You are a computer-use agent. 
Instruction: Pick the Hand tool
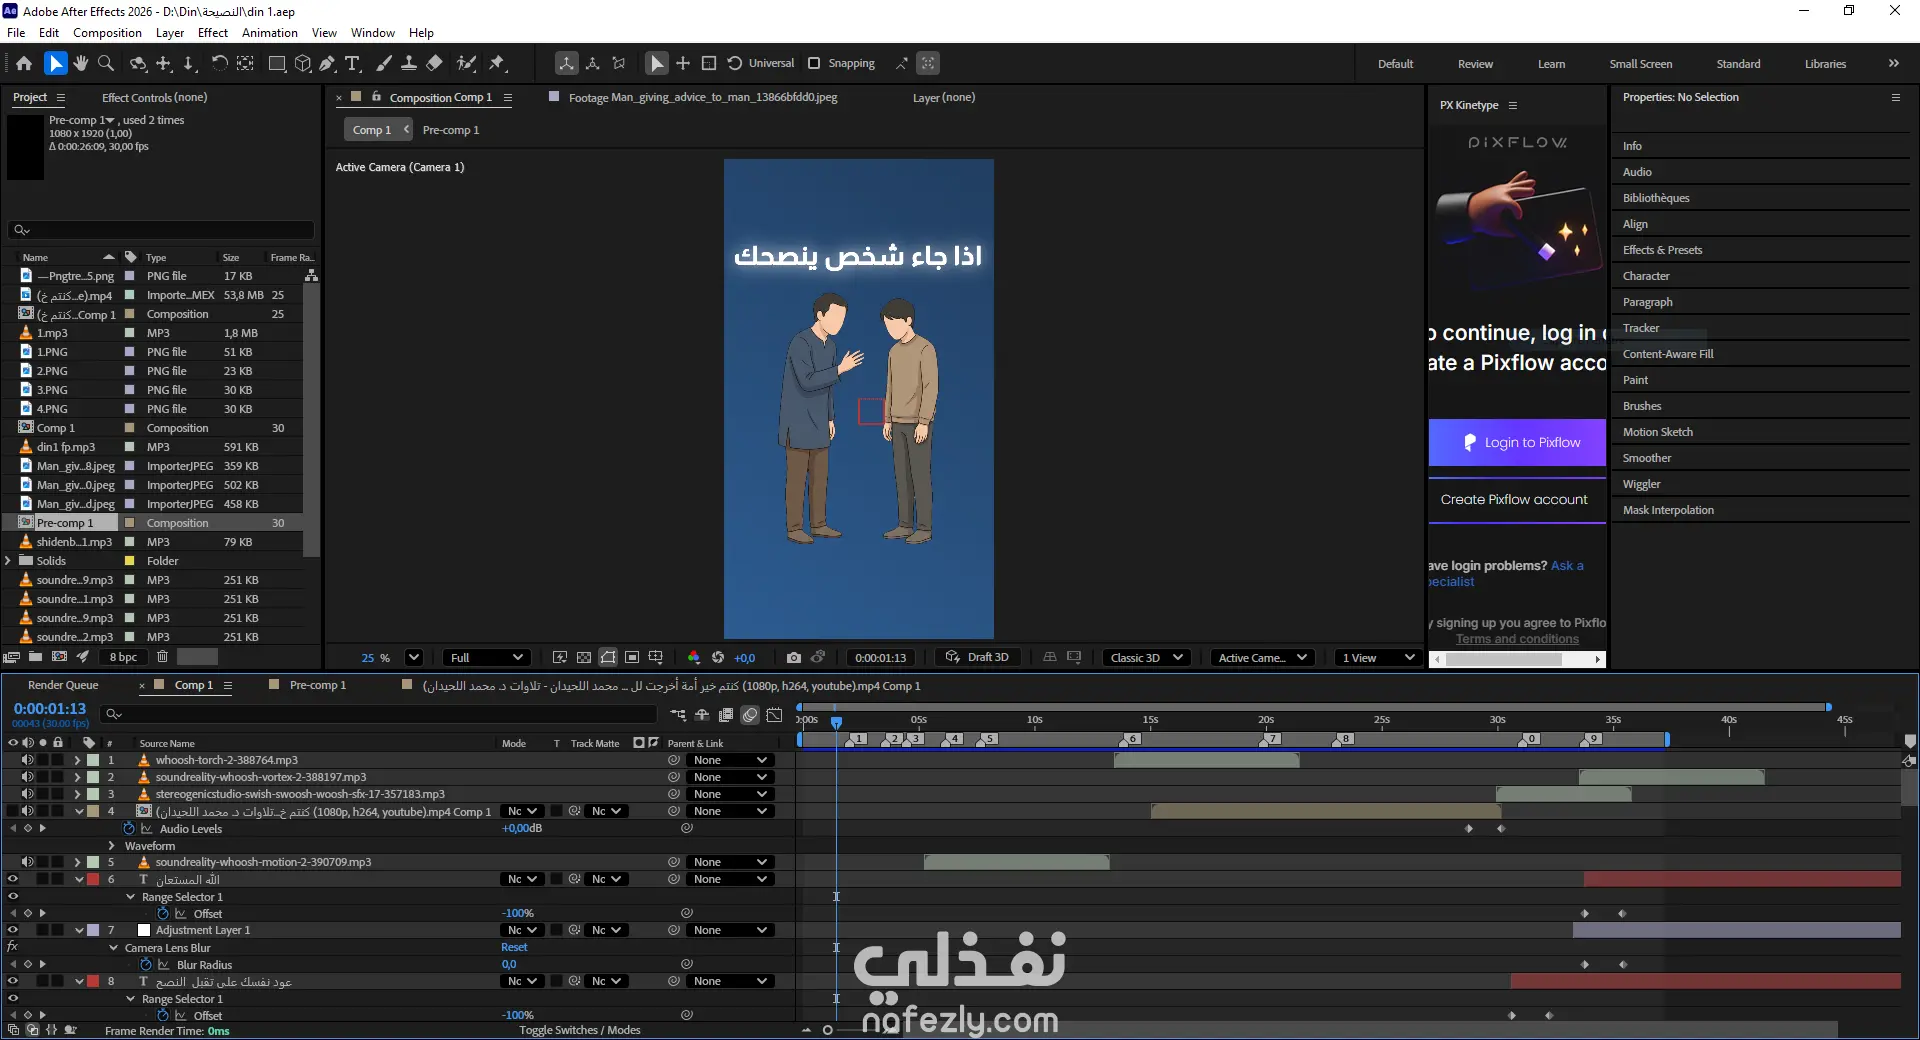point(81,63)
